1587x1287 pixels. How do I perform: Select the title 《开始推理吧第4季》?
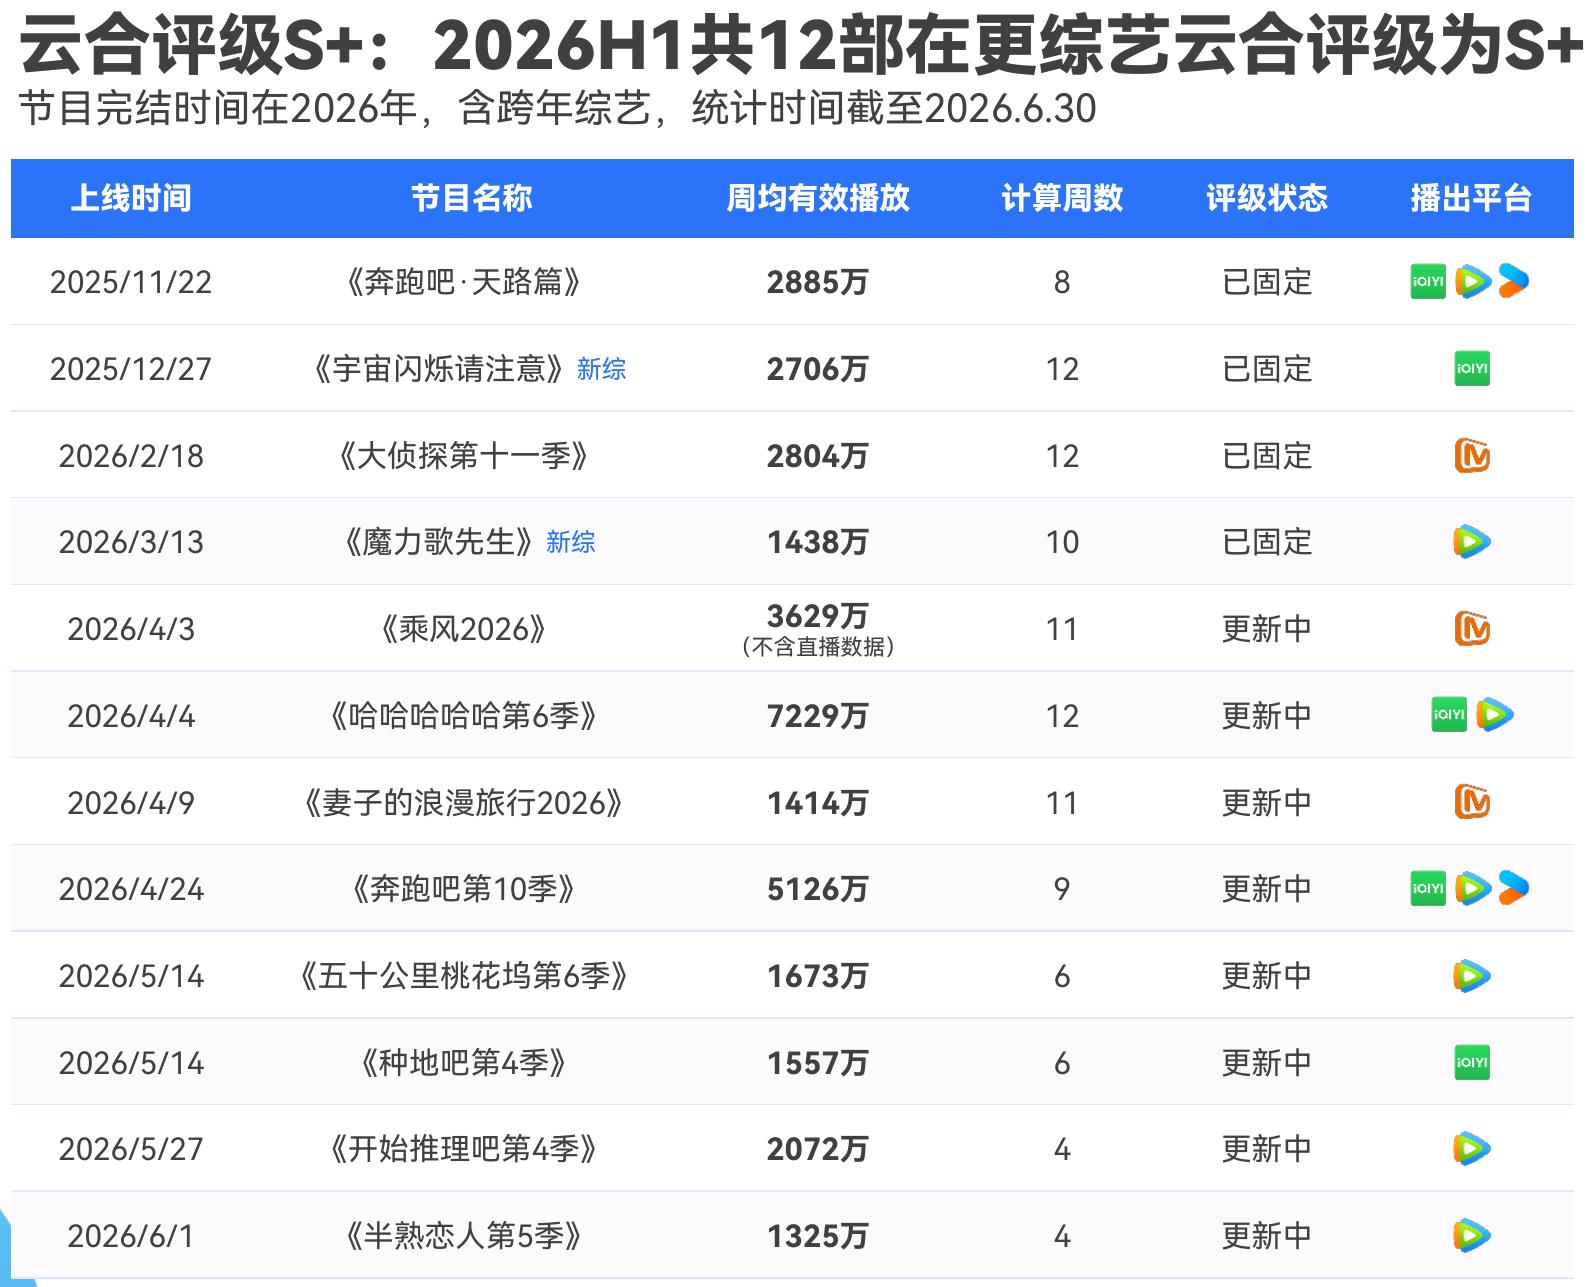click(x=463, y=1149)
